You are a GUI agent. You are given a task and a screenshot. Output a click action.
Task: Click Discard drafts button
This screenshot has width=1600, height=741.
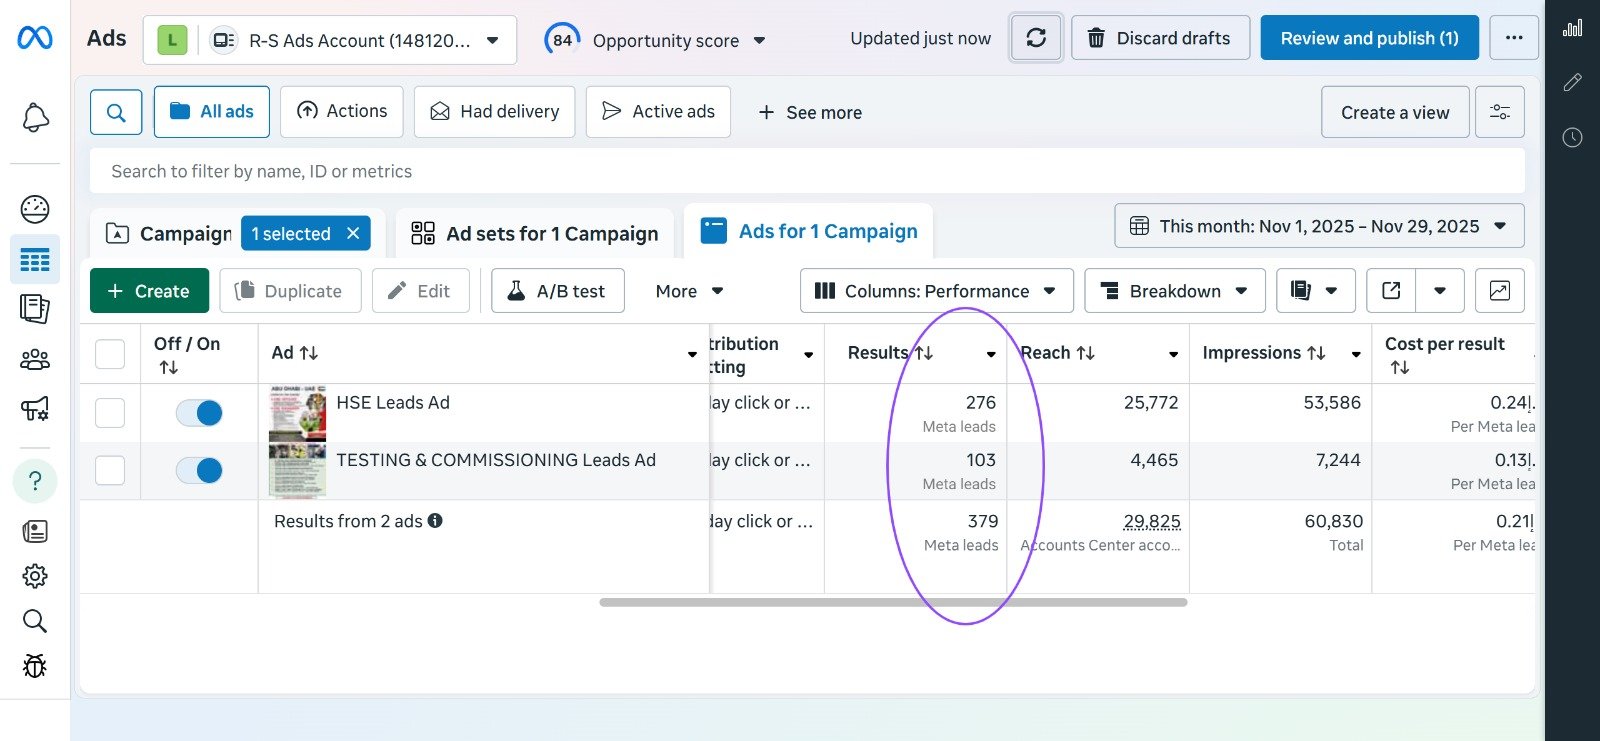(x=1160, y=38)
